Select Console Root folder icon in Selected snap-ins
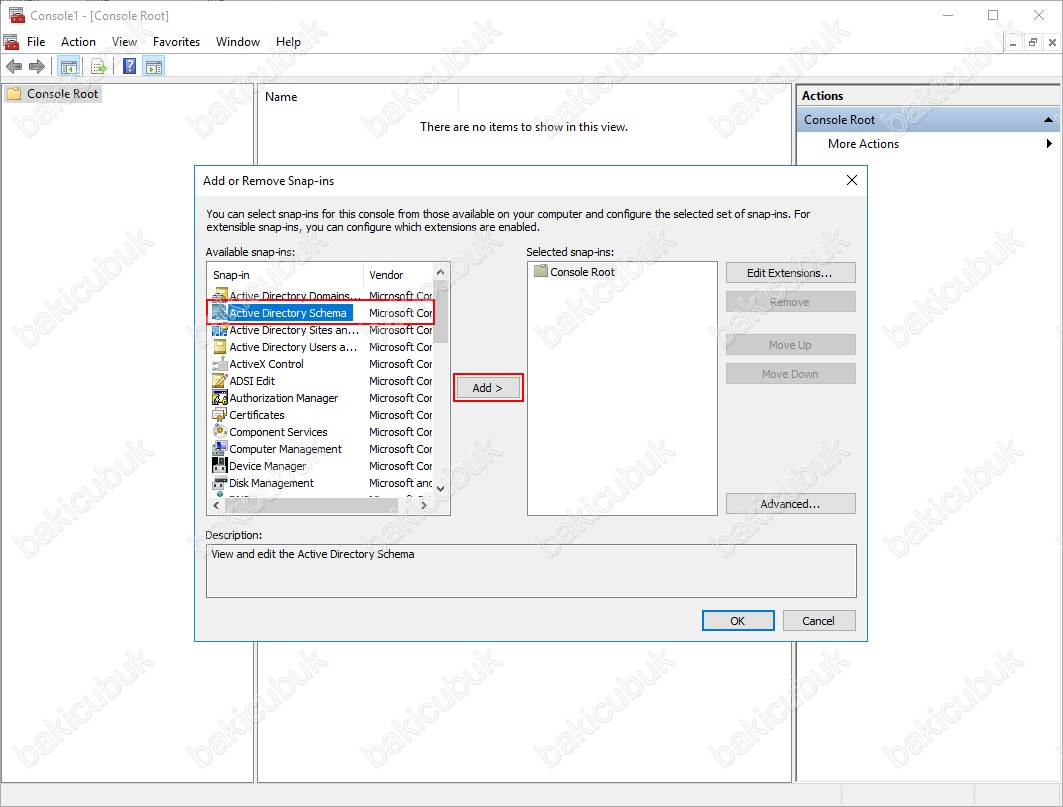The height and width of the screenshot is (807, 1063). pos(540,271)
